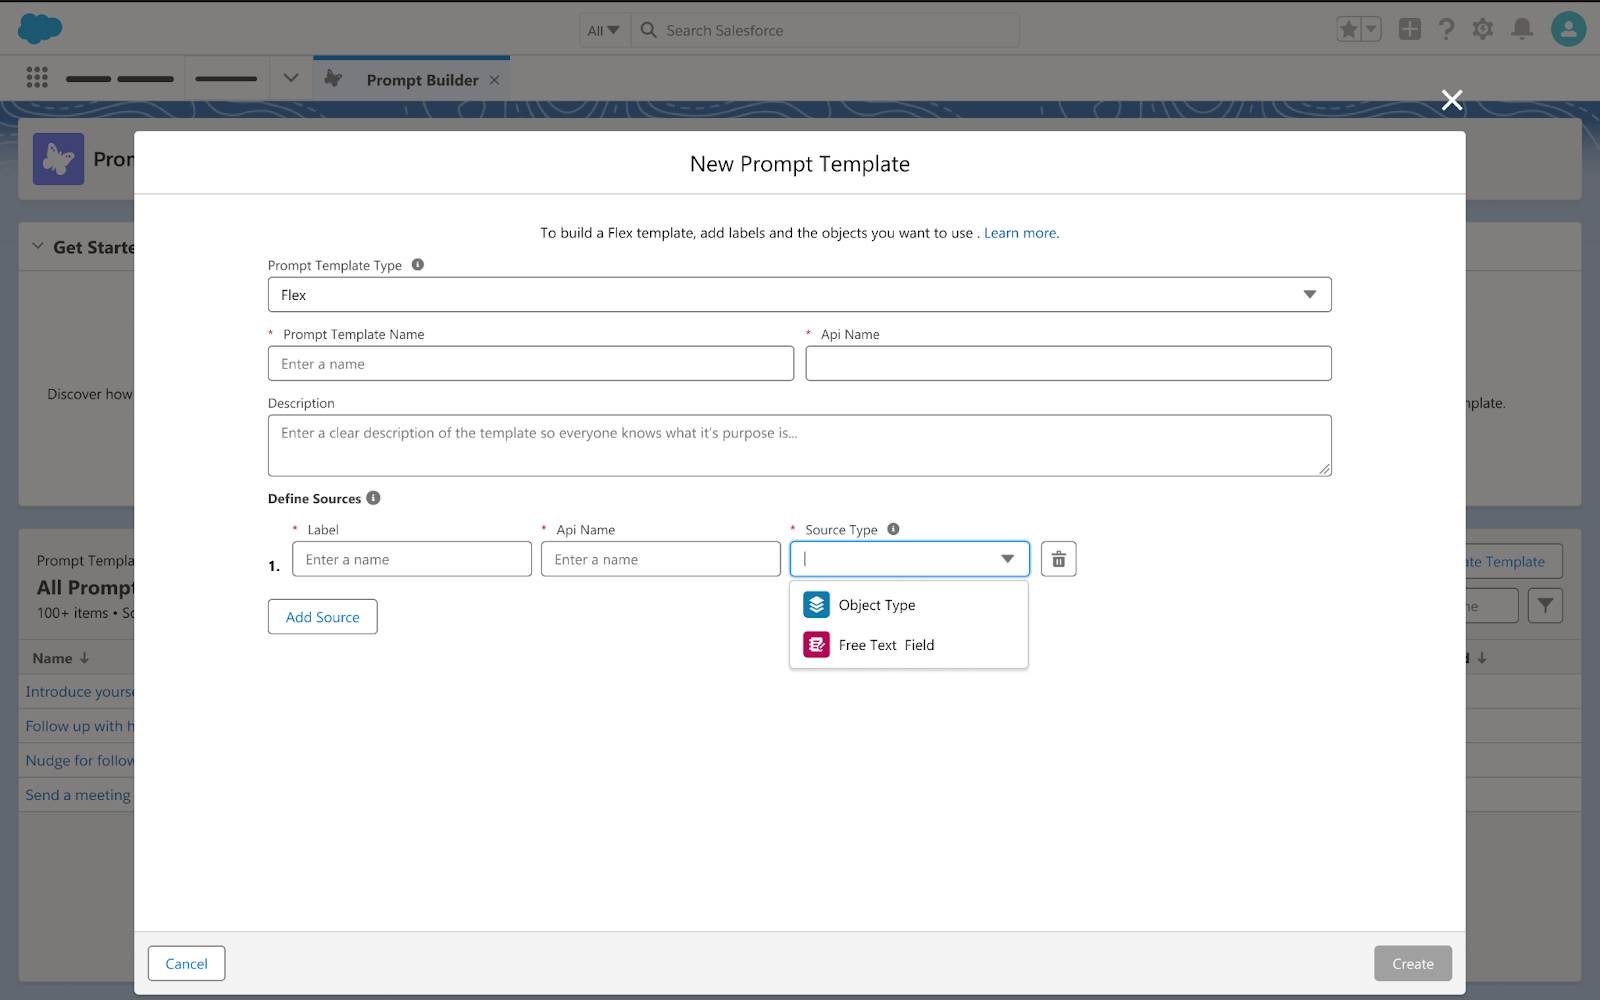Image resolution: width=1600 pixels, height=1000 pixels.
Task: Open the Setup gear icon
Action: coord(1483,29)
